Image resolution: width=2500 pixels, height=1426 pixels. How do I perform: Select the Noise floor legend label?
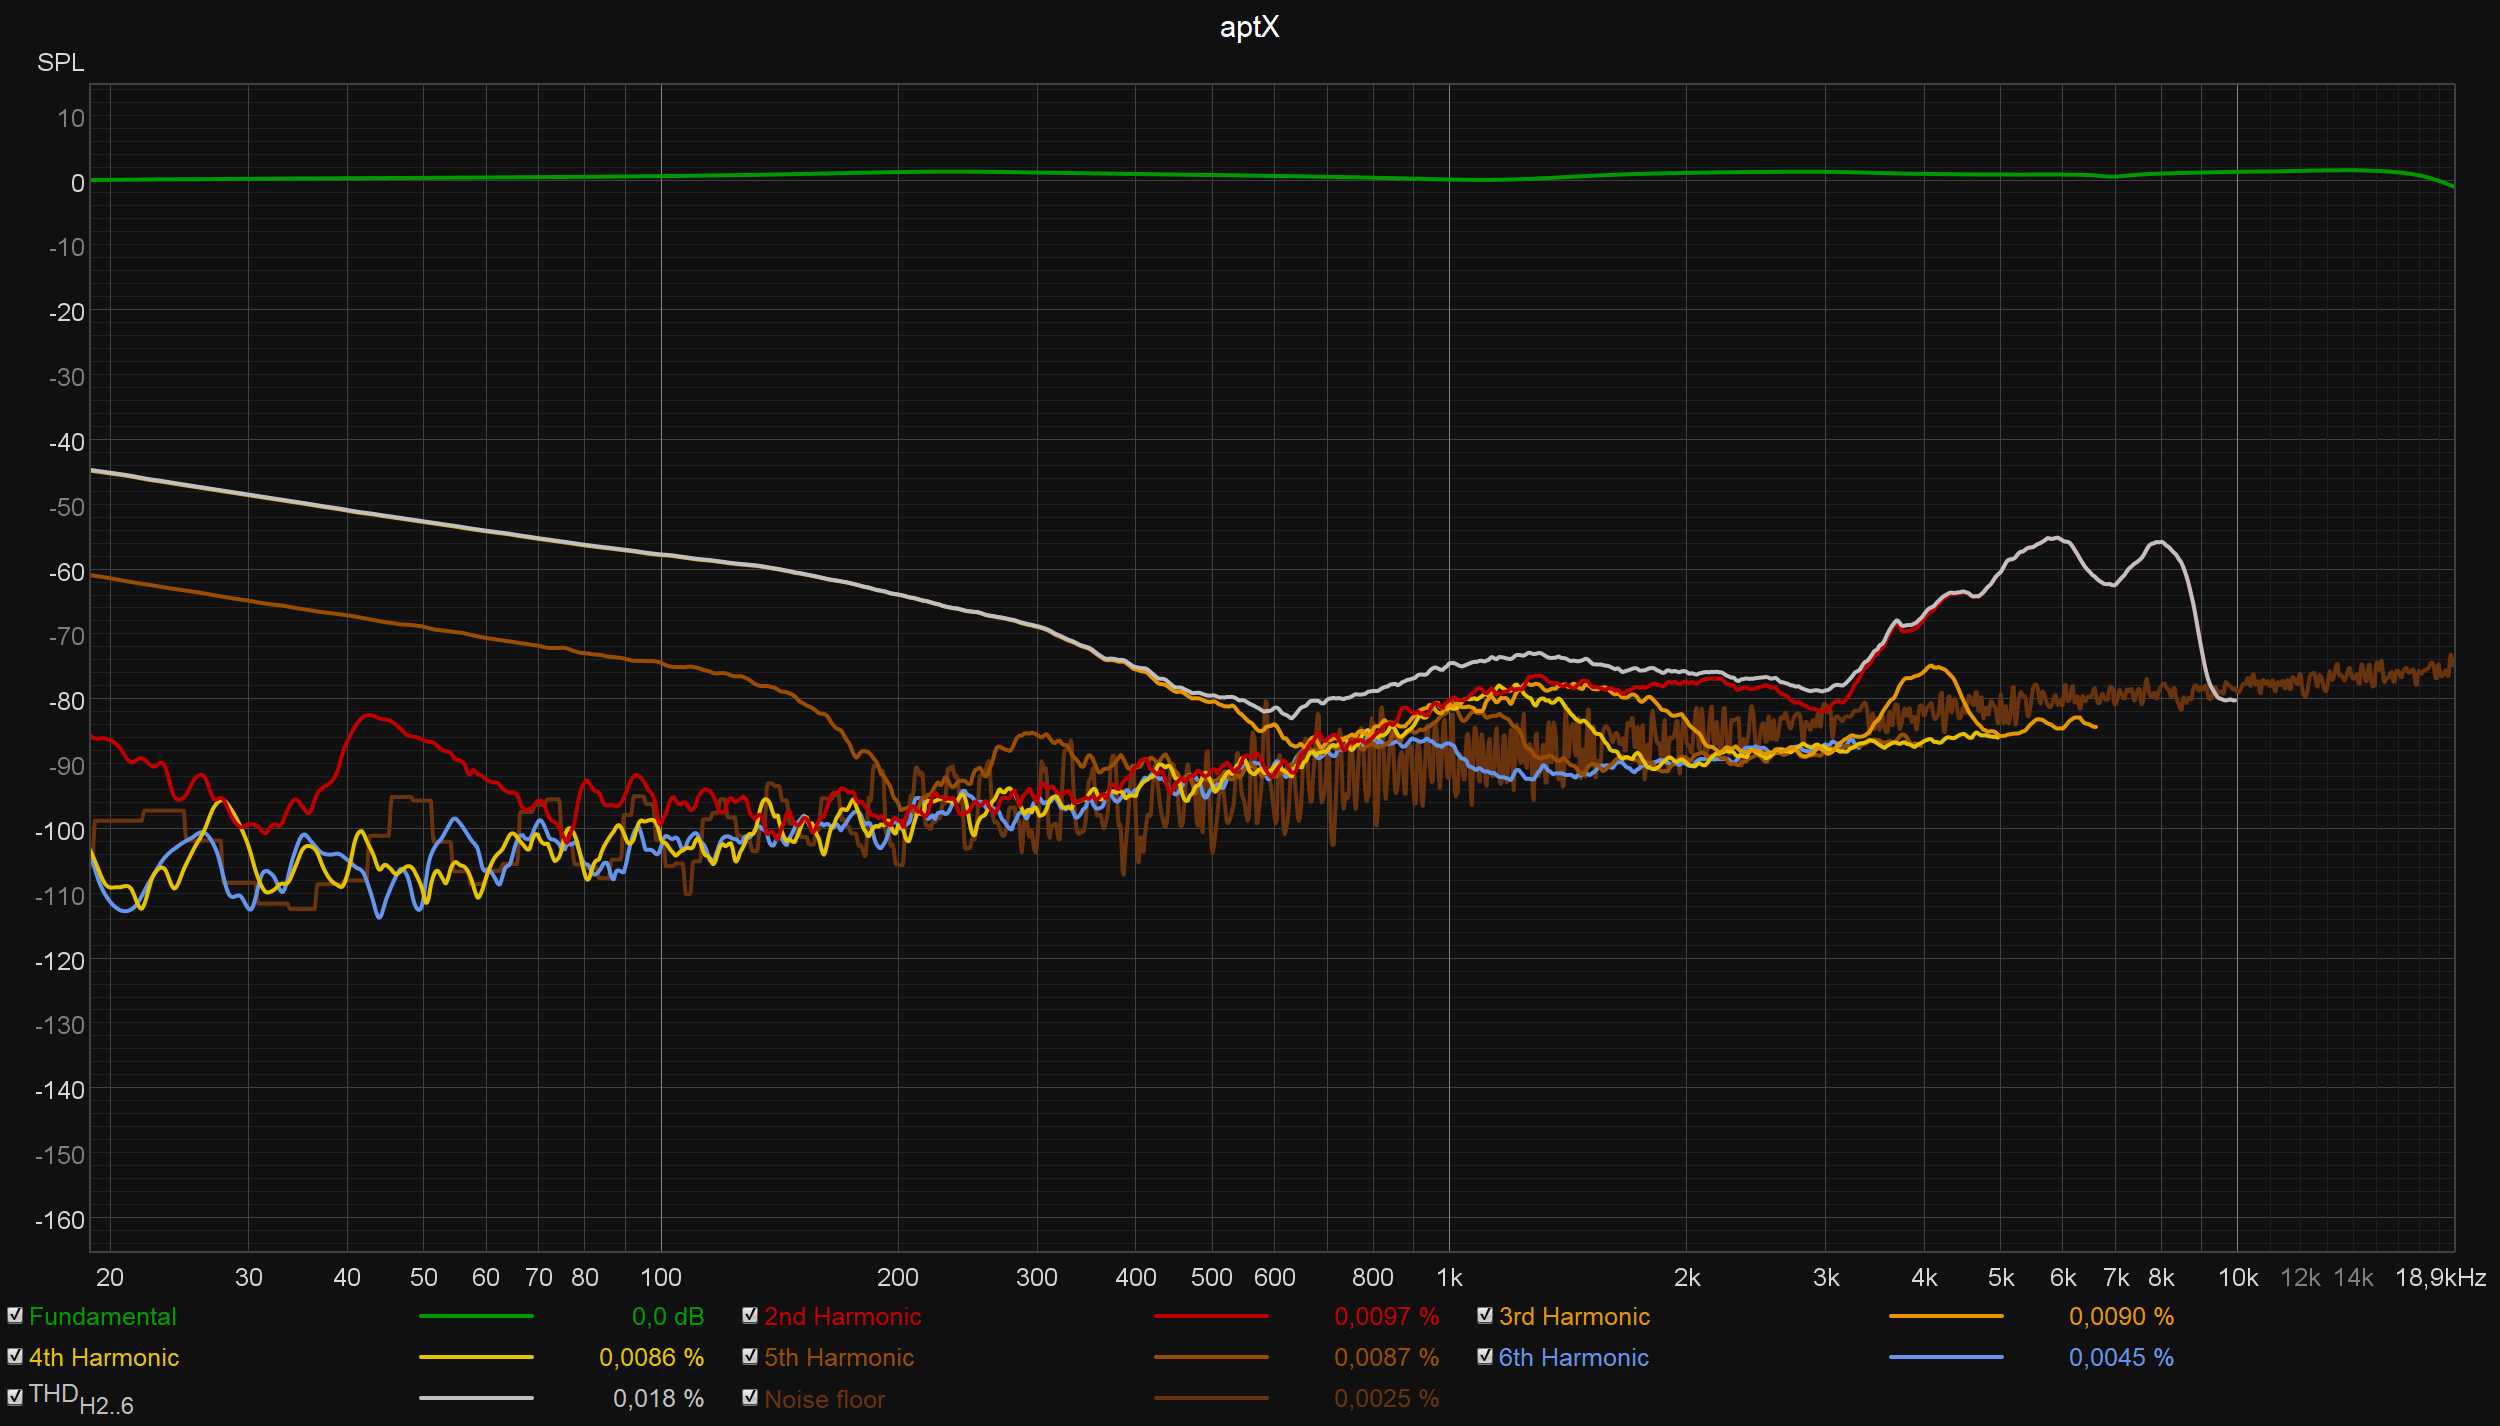coord(824,1400)
